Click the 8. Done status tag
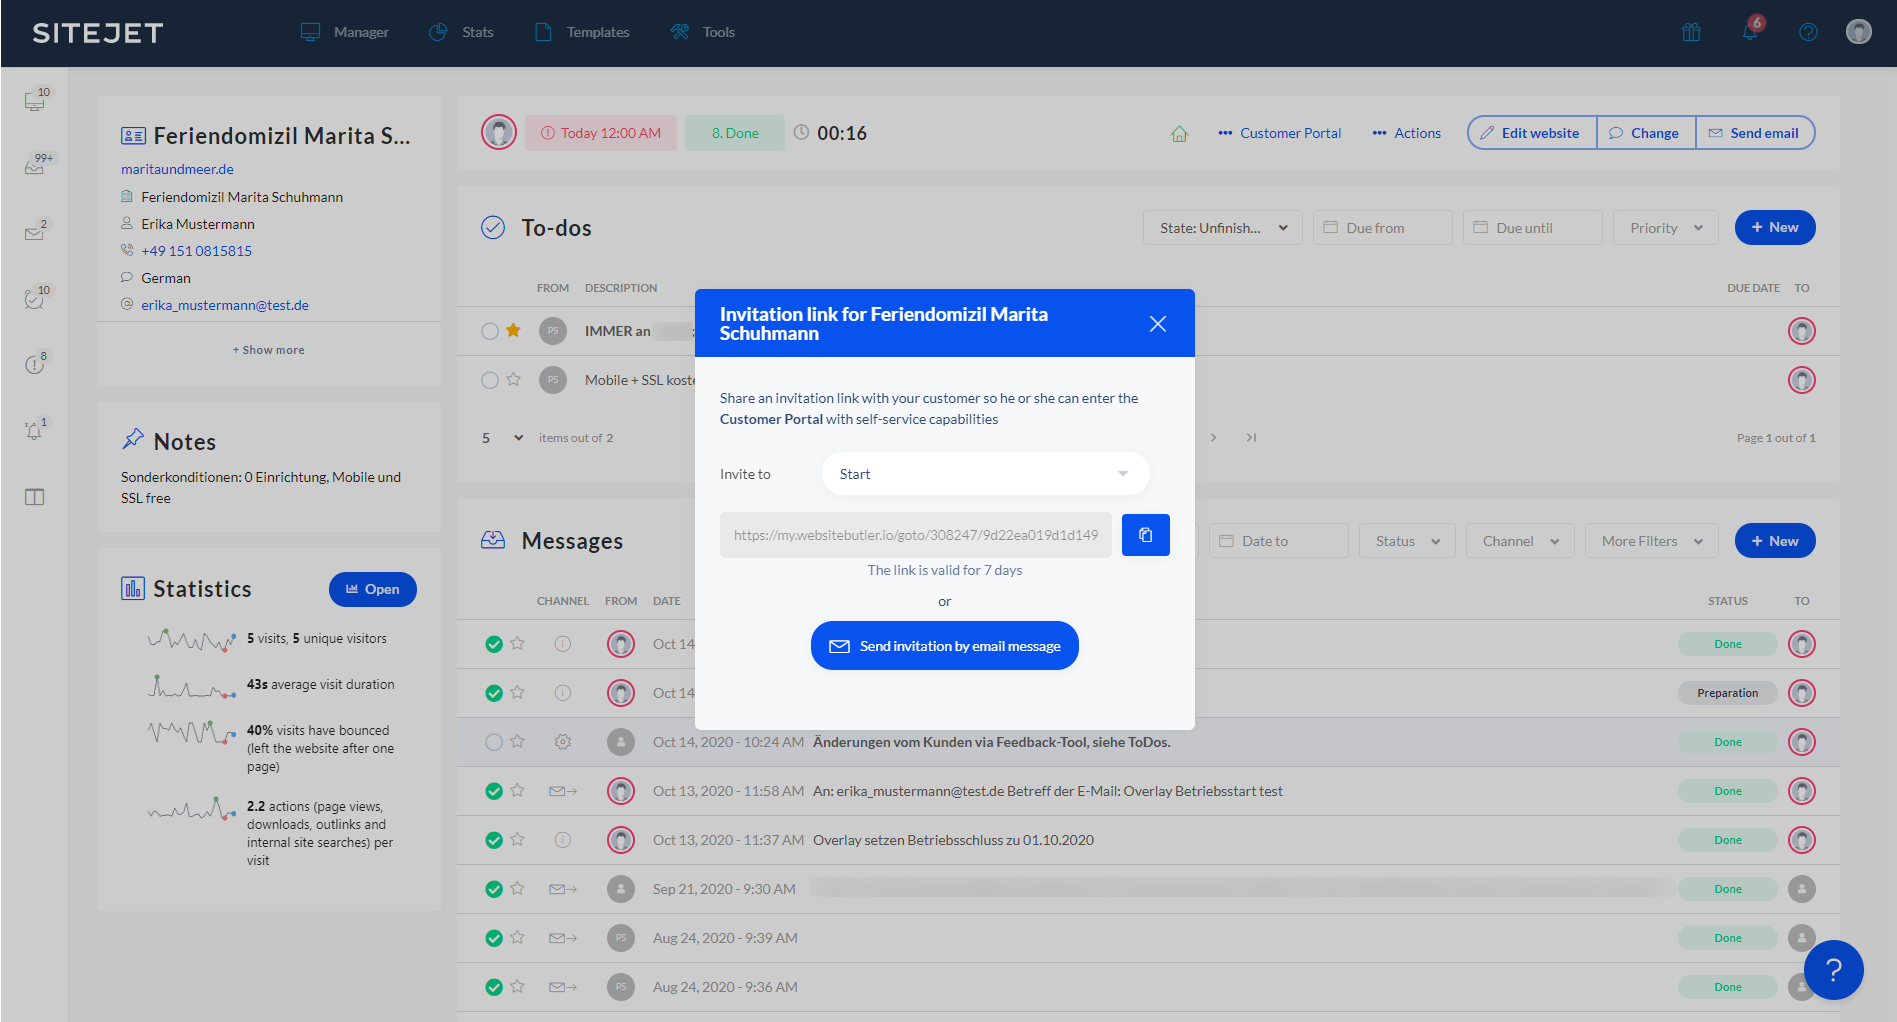 point(735,133)
